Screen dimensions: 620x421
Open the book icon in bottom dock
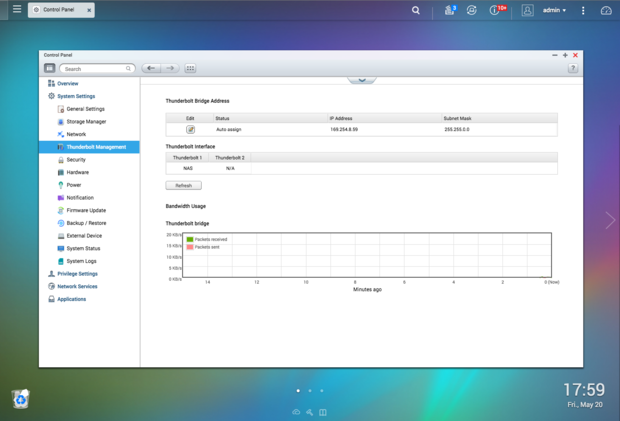[x=323, y=412]
